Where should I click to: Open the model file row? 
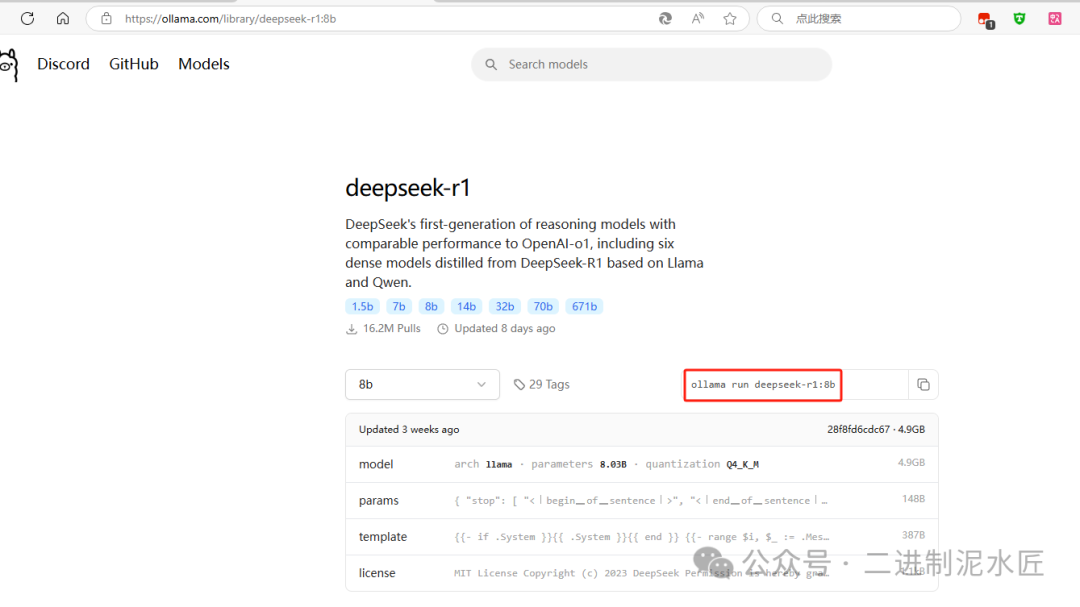(641, 464)
